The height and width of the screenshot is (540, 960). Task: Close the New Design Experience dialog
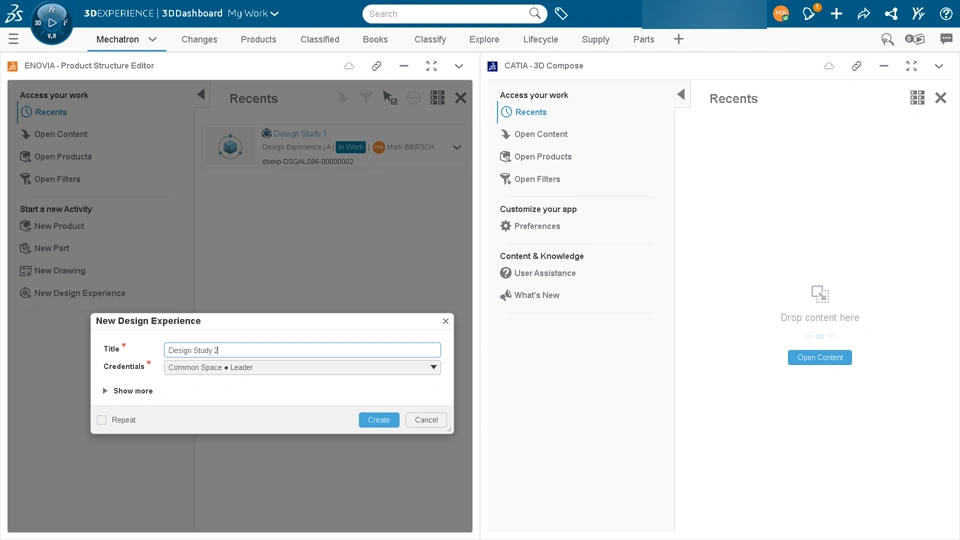pyautogui.click(x=446, y=321)
